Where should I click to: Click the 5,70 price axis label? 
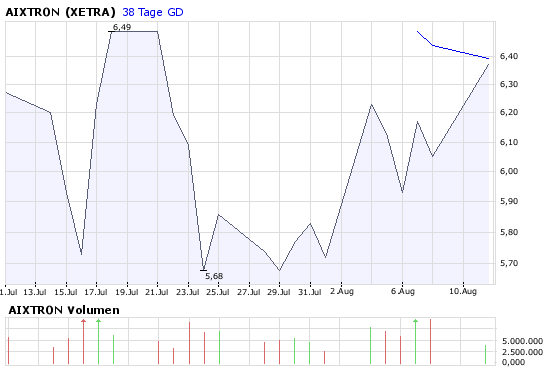pos(509,263)
